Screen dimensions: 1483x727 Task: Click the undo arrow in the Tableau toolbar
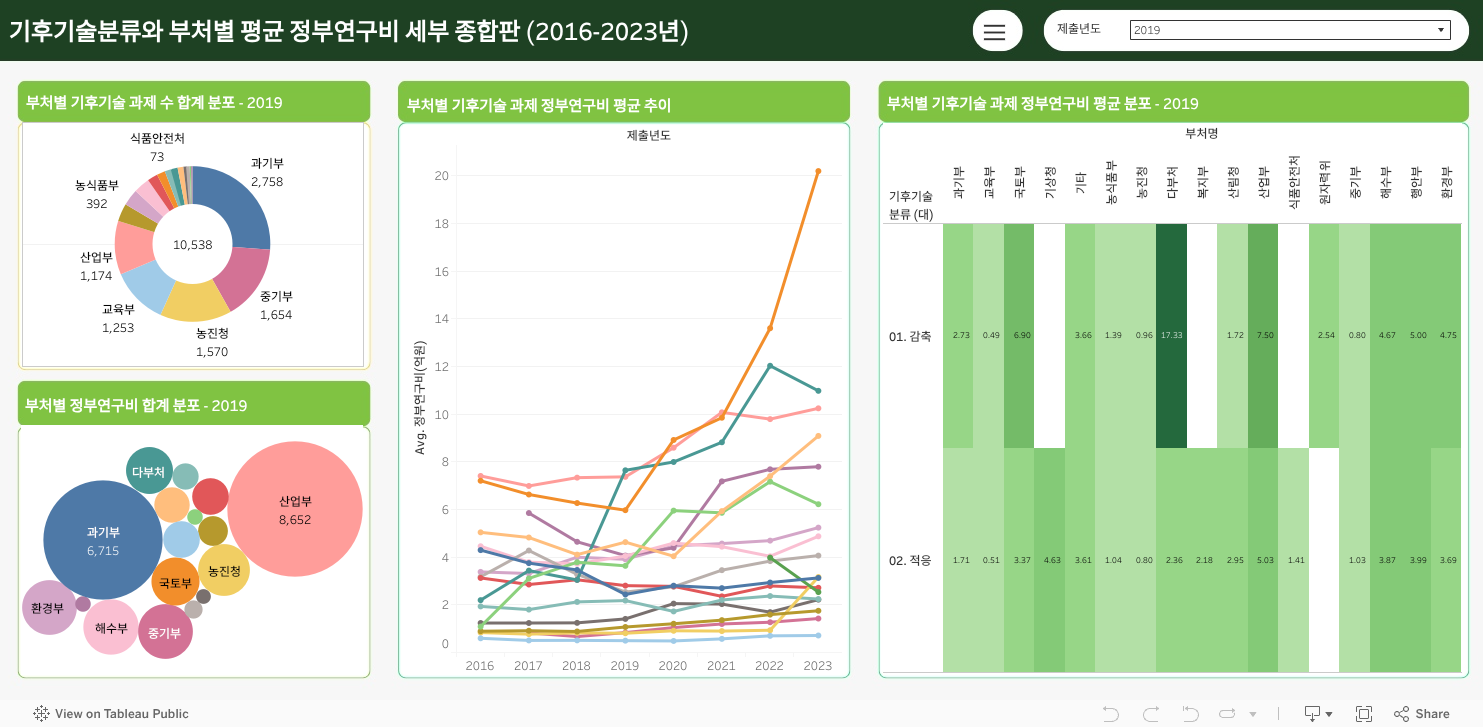point(1113,713)
